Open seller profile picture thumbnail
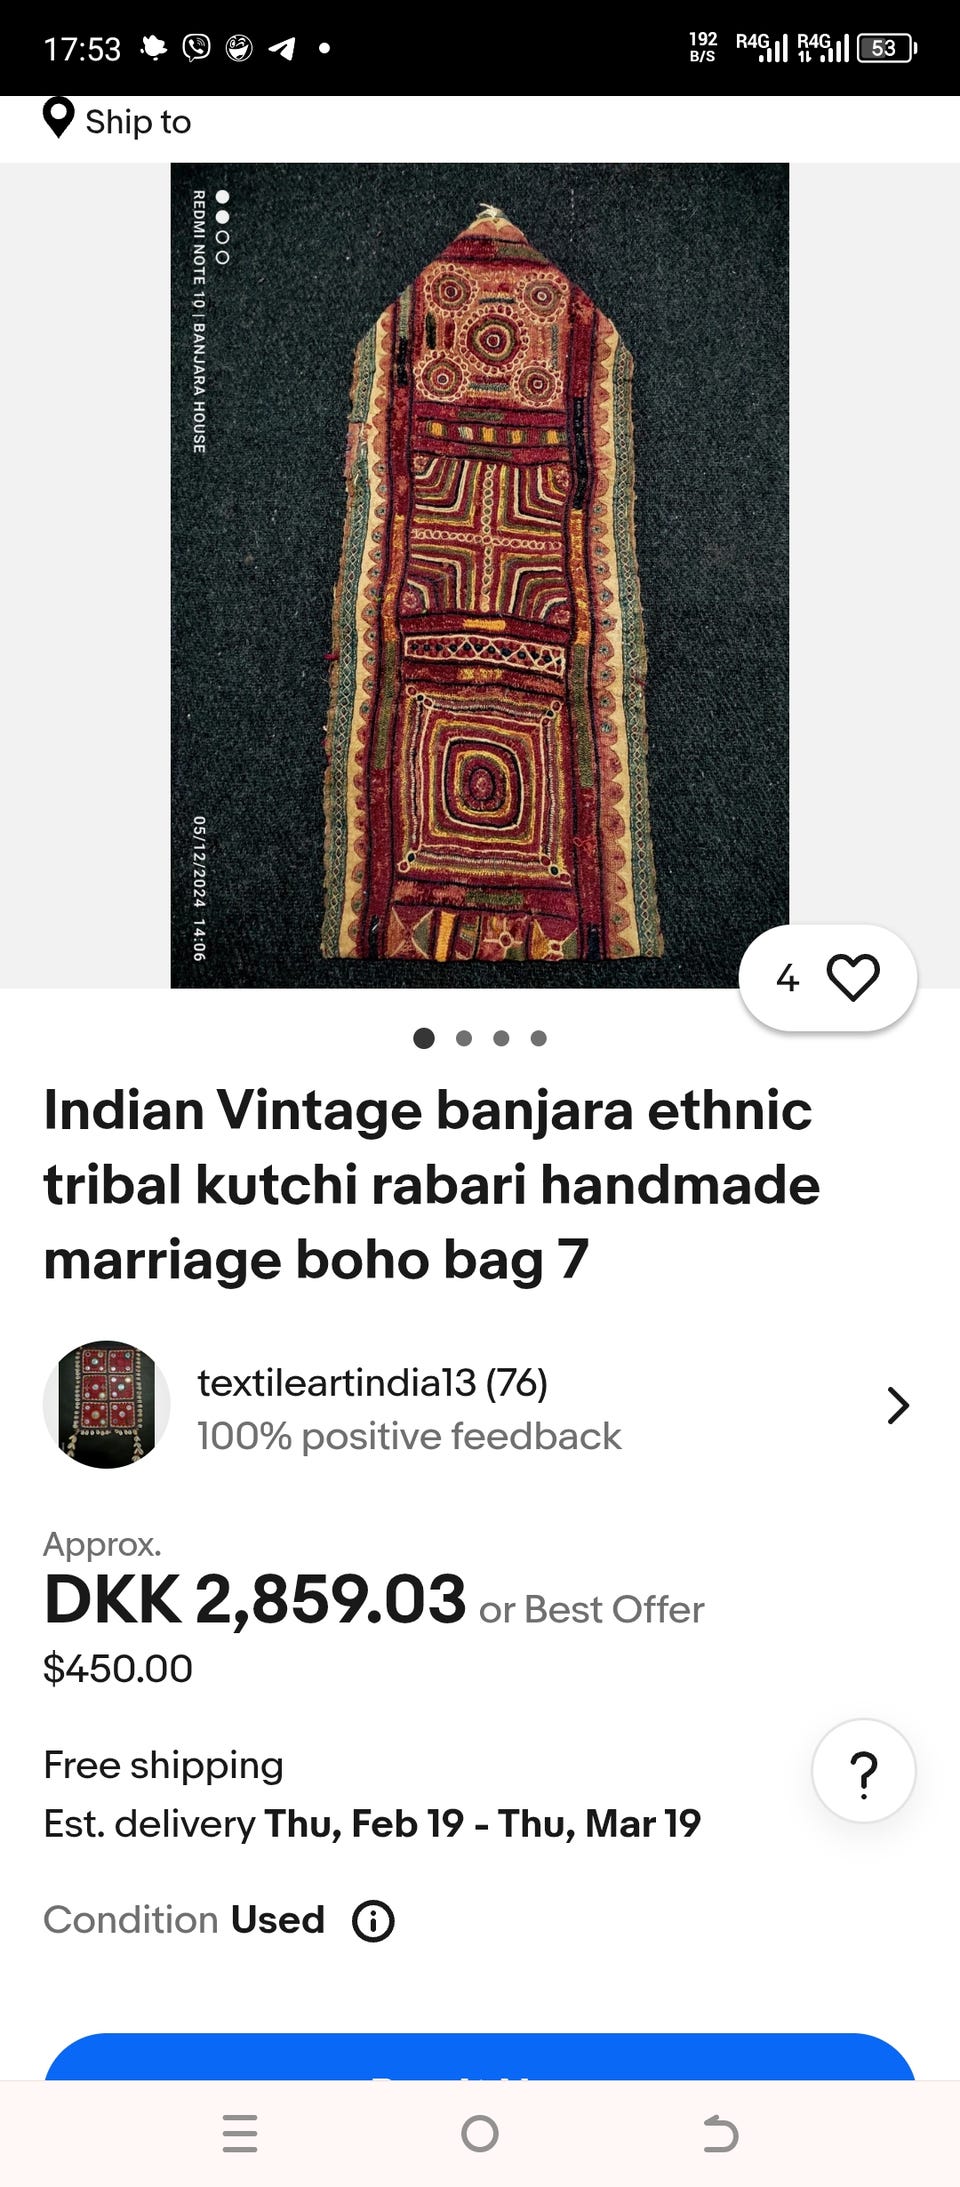Screen dimensions: 960x2187 pos(106,1405)
